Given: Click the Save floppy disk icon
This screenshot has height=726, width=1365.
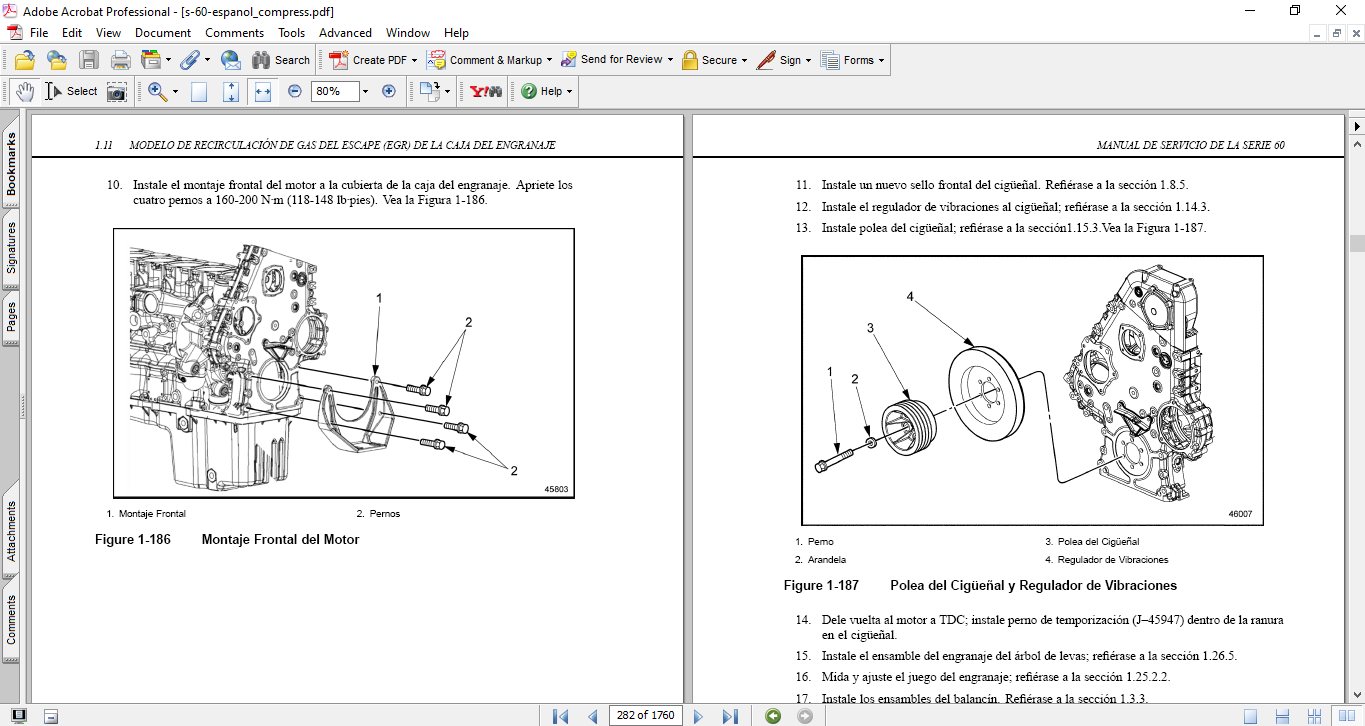Looking at the screenshot, I should pos(89,60).
